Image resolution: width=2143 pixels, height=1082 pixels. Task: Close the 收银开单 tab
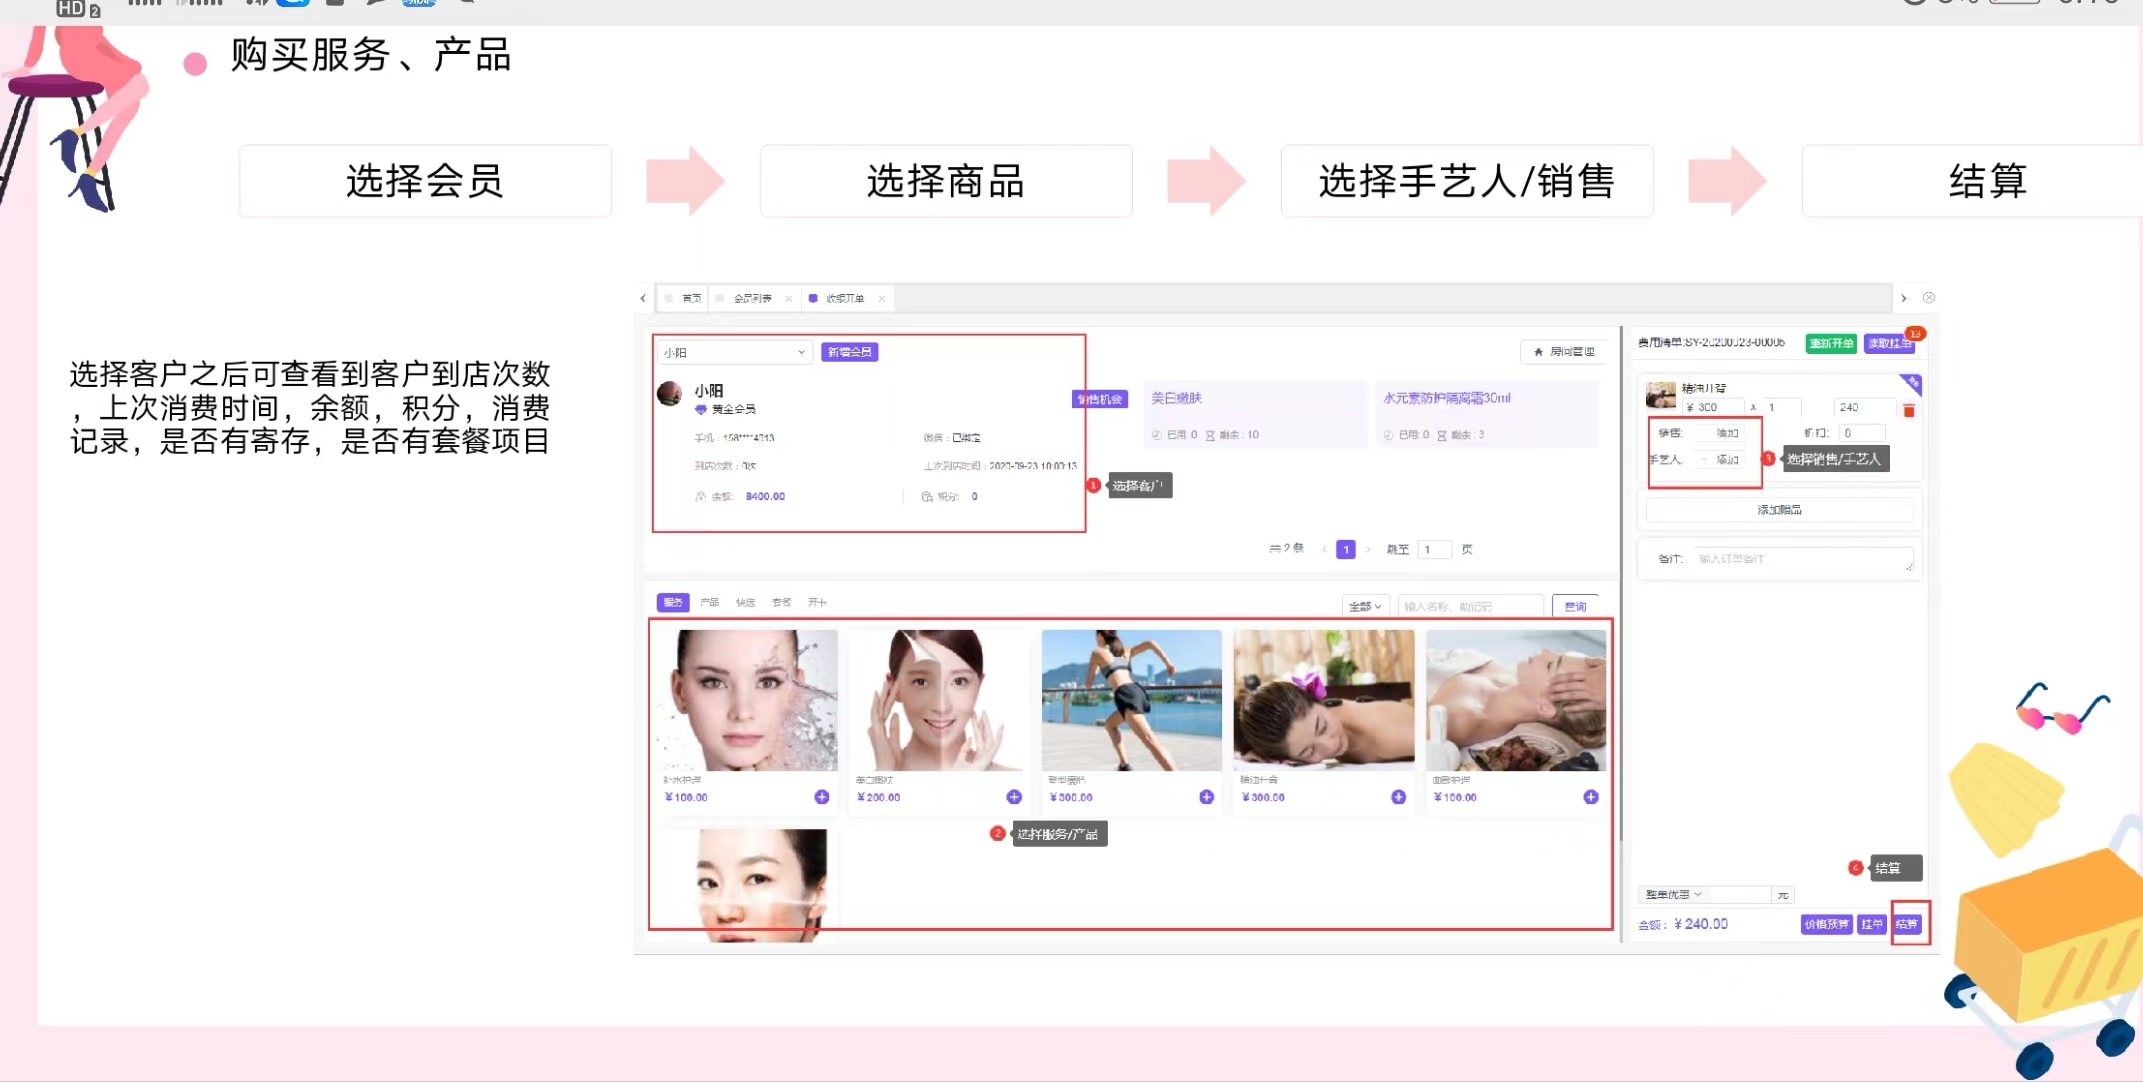tap(881, 298)
